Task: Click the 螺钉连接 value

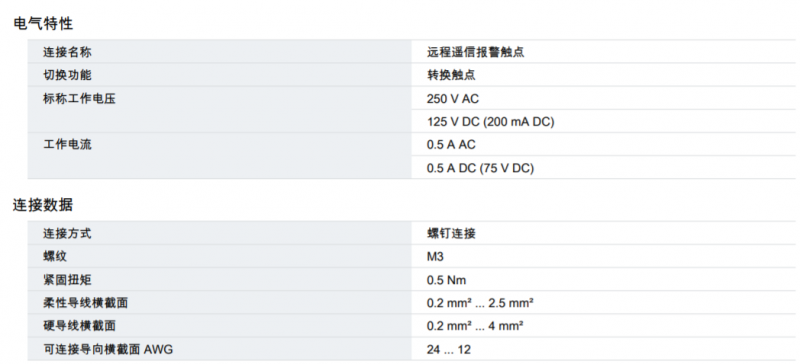Action: (451, 234)
